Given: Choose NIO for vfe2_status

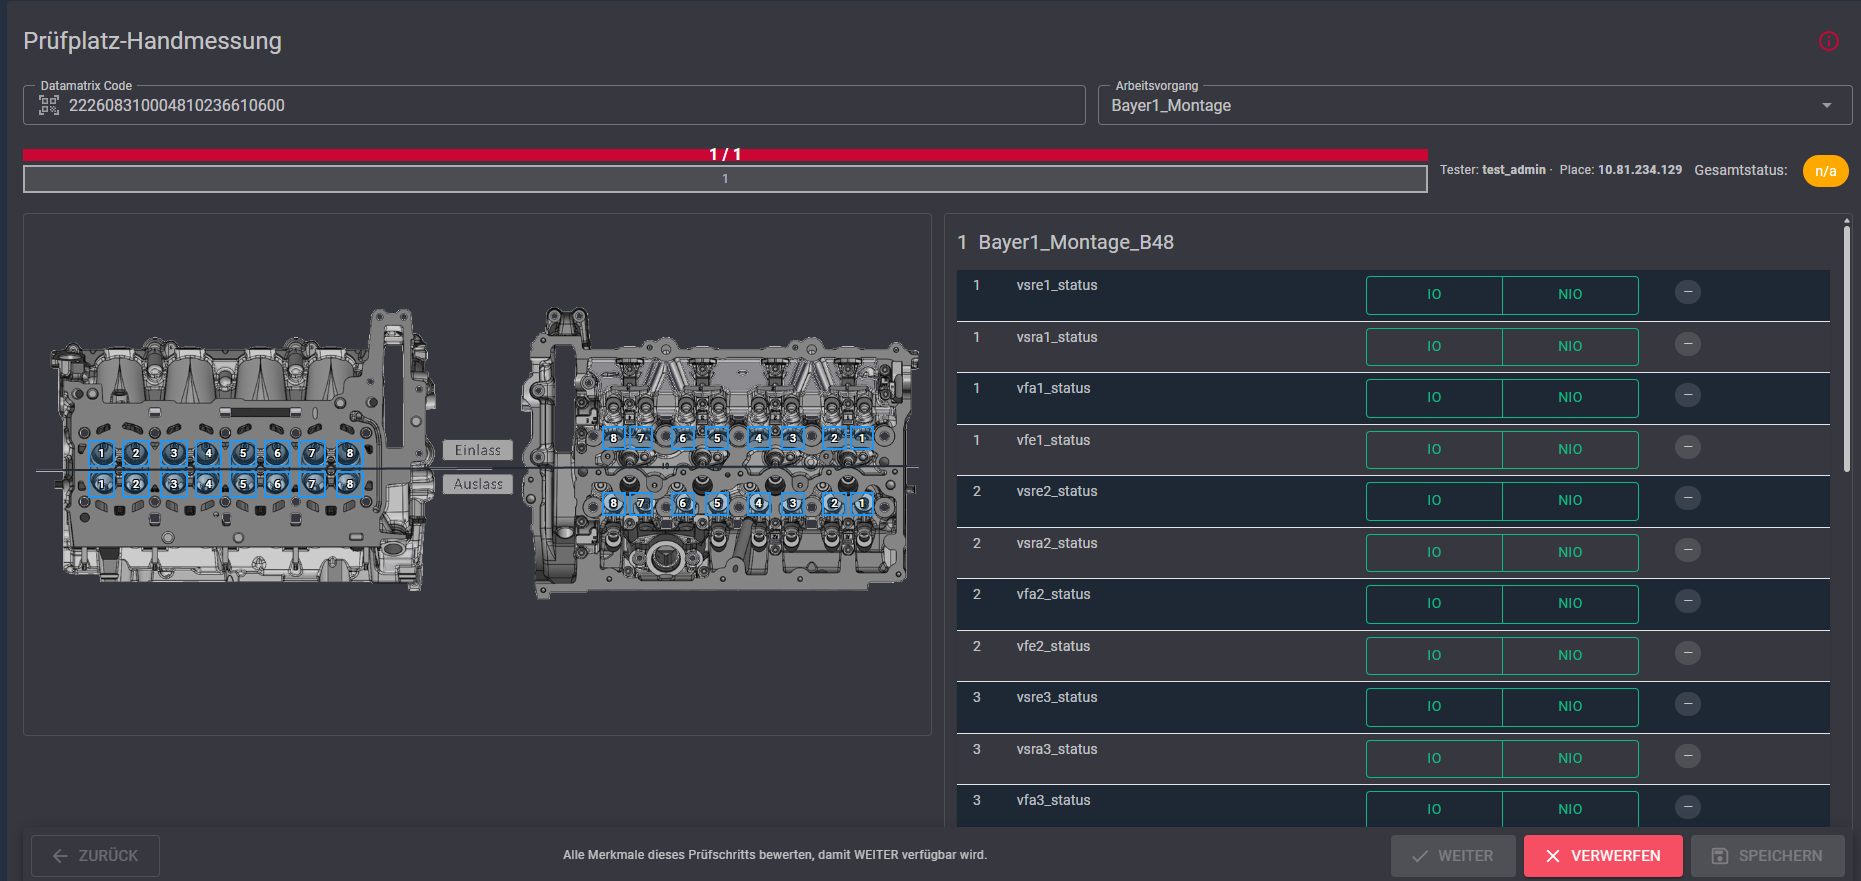Looking at the screenshot, I should click(x=1570, y=656).
